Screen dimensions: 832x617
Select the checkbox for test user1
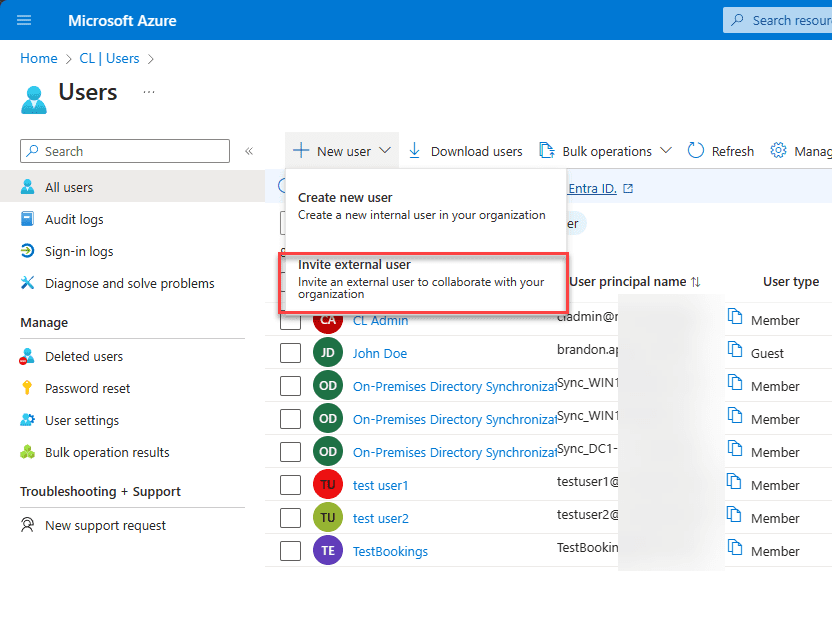(290, 485)
